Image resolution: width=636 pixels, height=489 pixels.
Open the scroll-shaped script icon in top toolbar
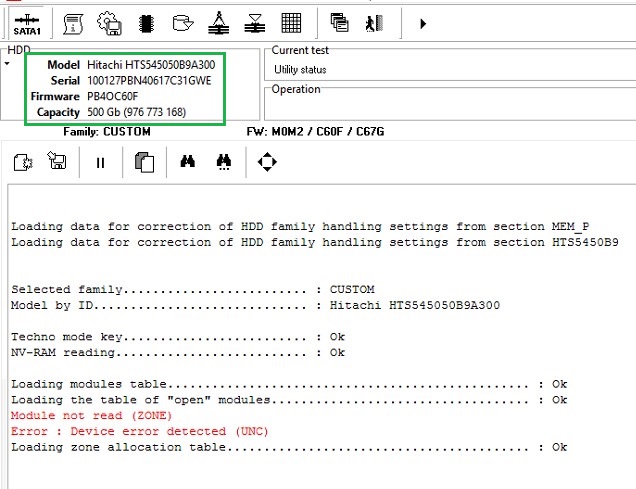pos(74,22)
